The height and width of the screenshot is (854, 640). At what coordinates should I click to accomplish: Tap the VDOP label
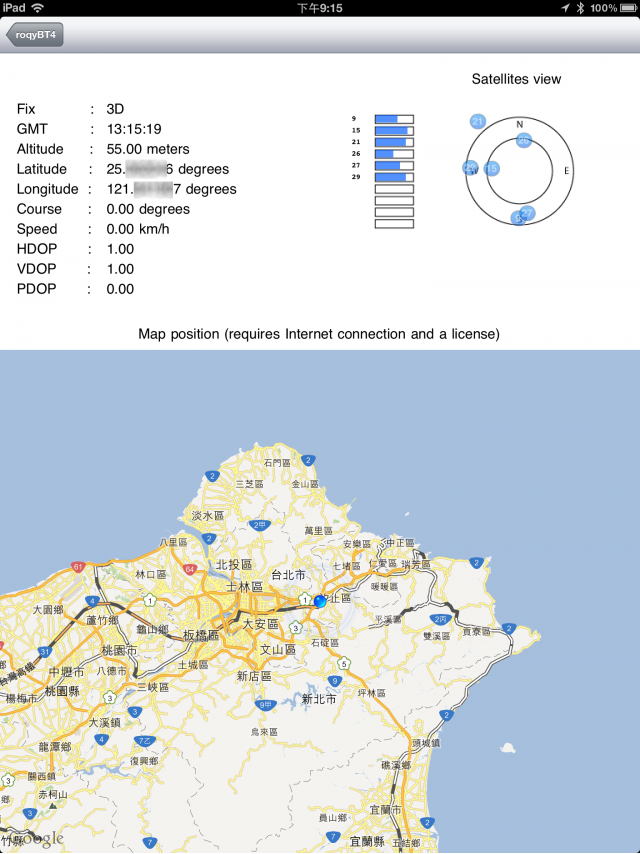click(36, 269)
